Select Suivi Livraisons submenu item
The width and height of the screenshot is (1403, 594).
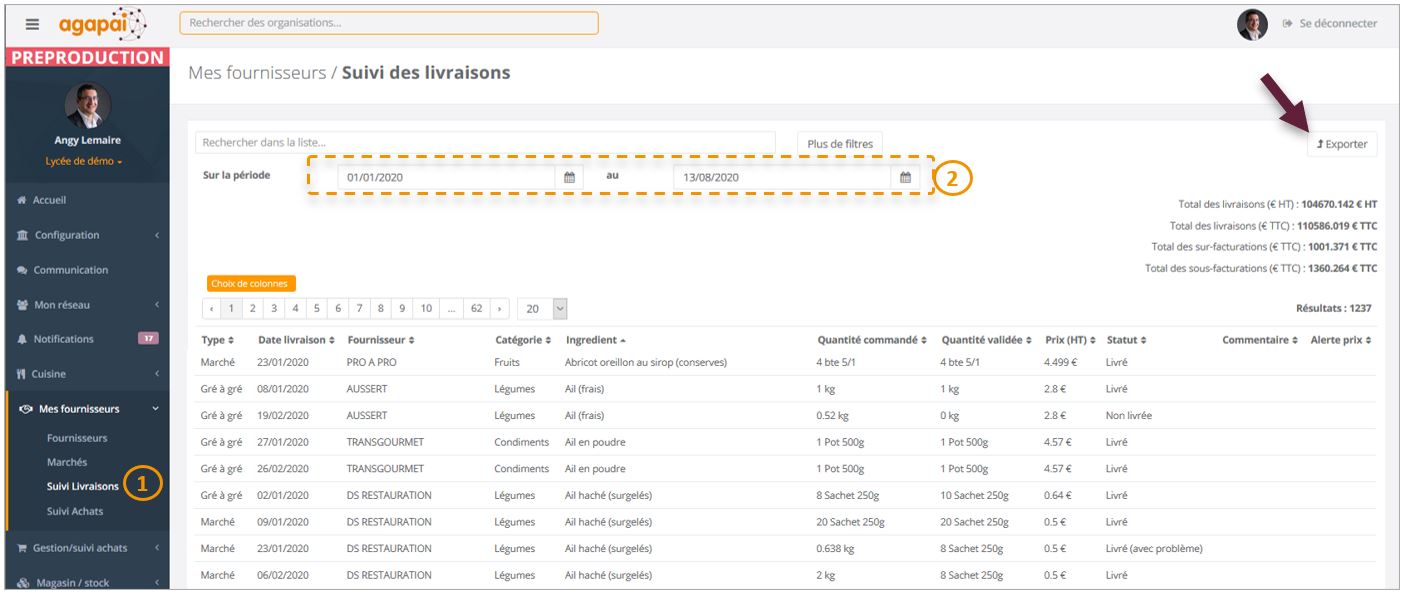click(x=83, y=486)
